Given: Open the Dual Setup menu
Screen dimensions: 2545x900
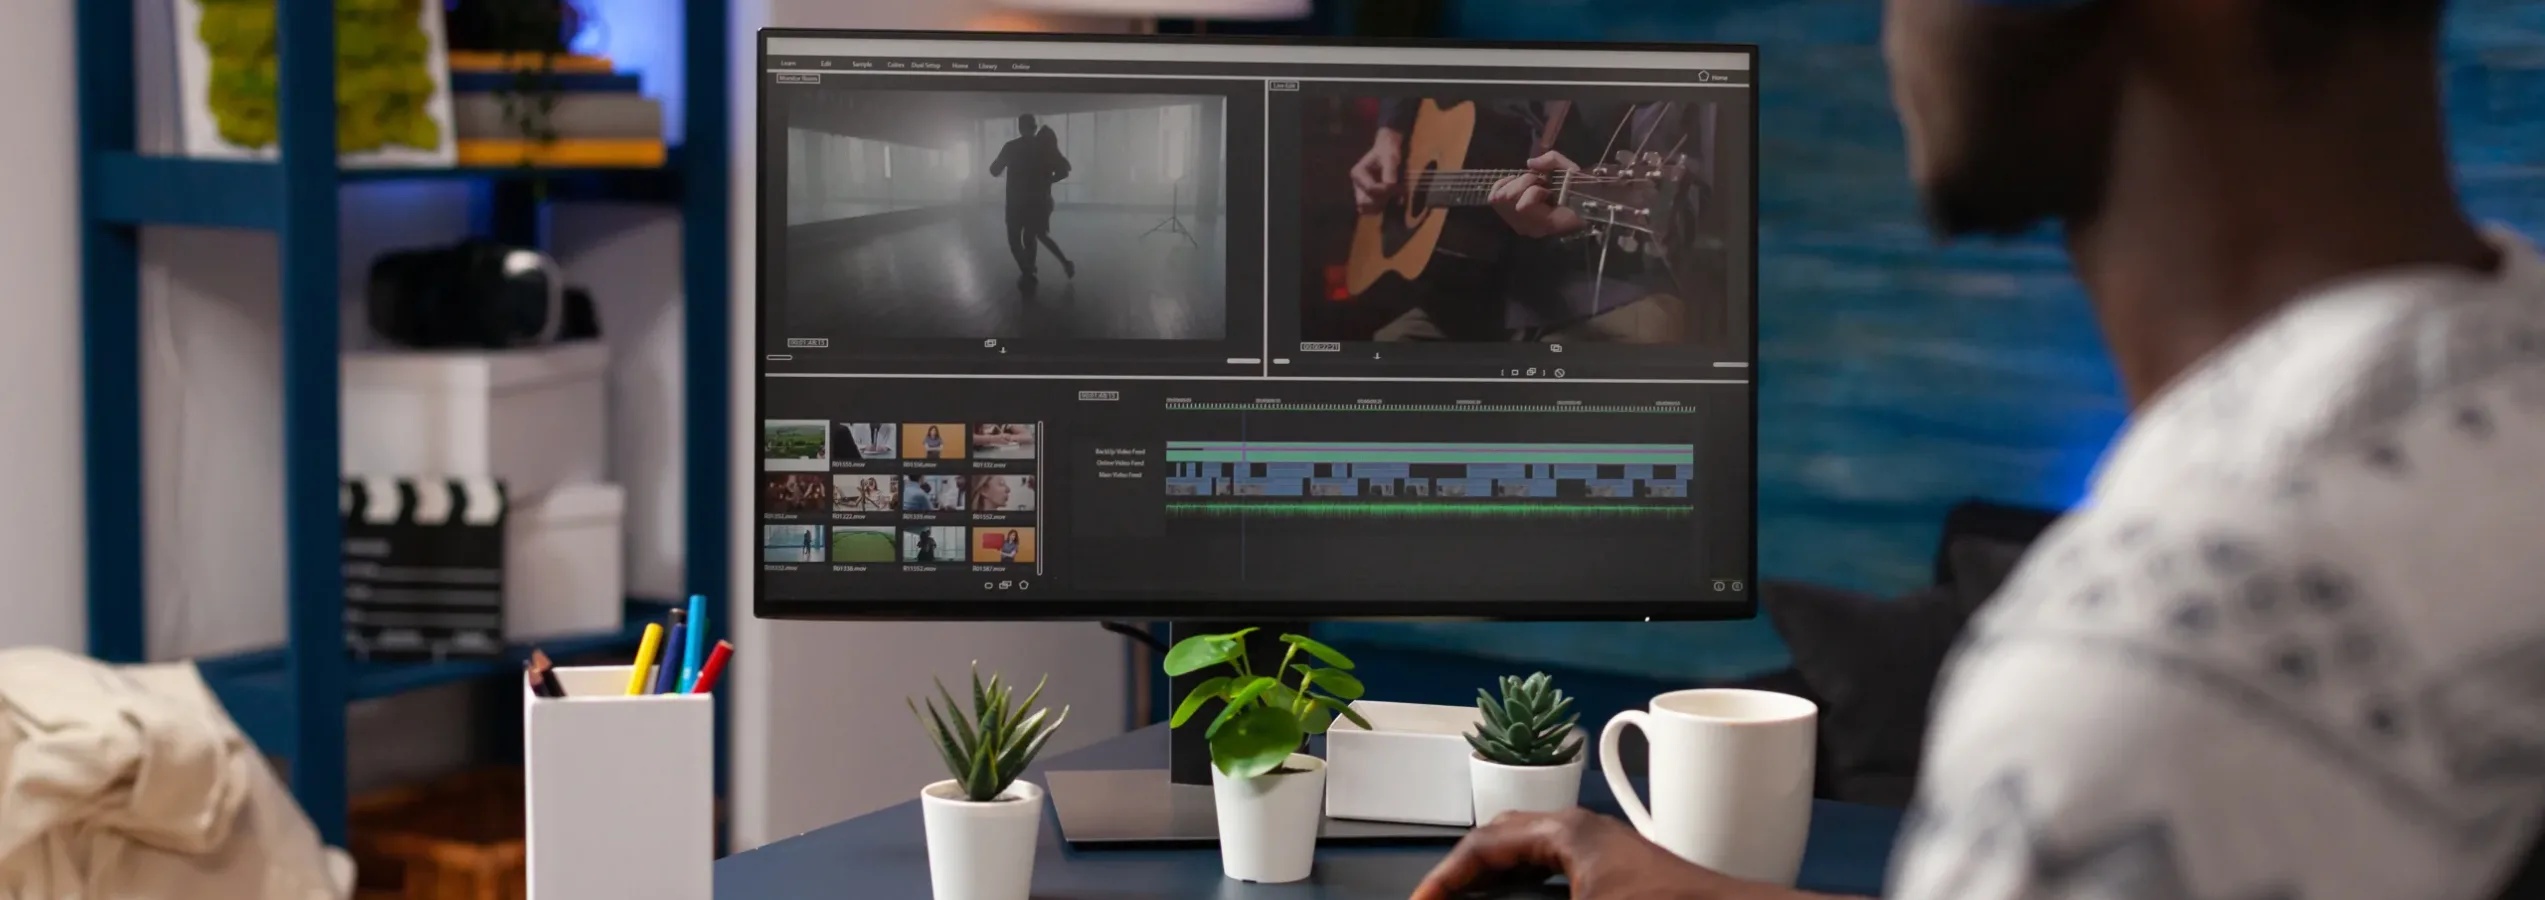Looking at the screenshot, I should (x=925, y=65).
